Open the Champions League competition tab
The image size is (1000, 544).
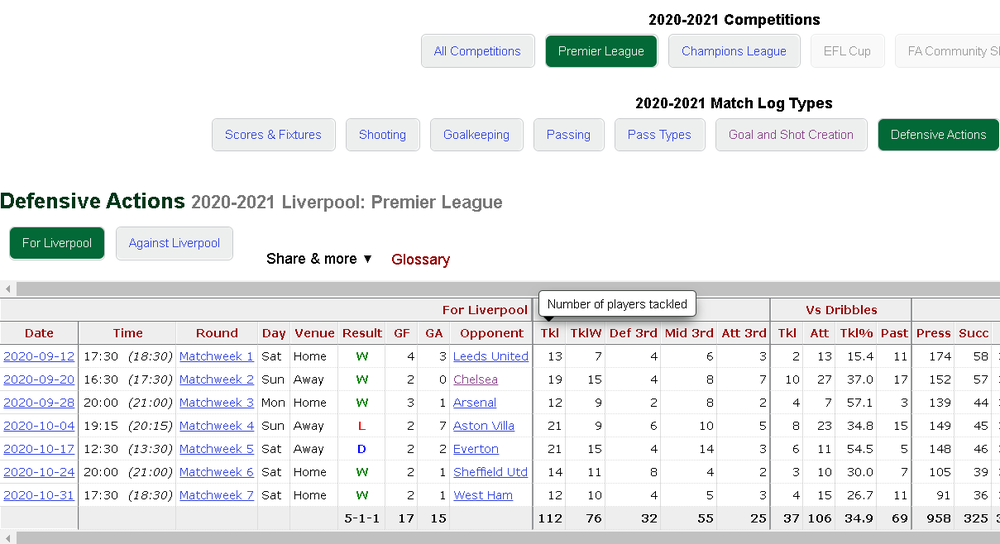733,51
